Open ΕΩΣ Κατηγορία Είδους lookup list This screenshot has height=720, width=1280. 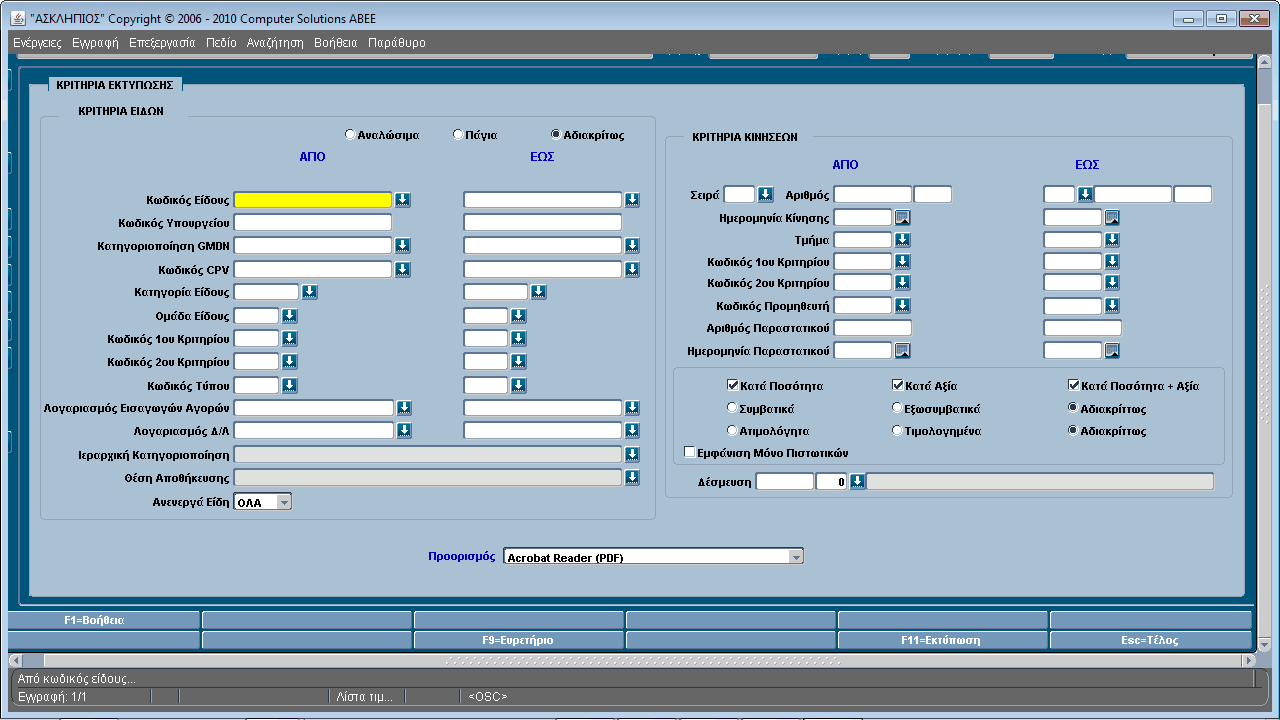[538, 292]
